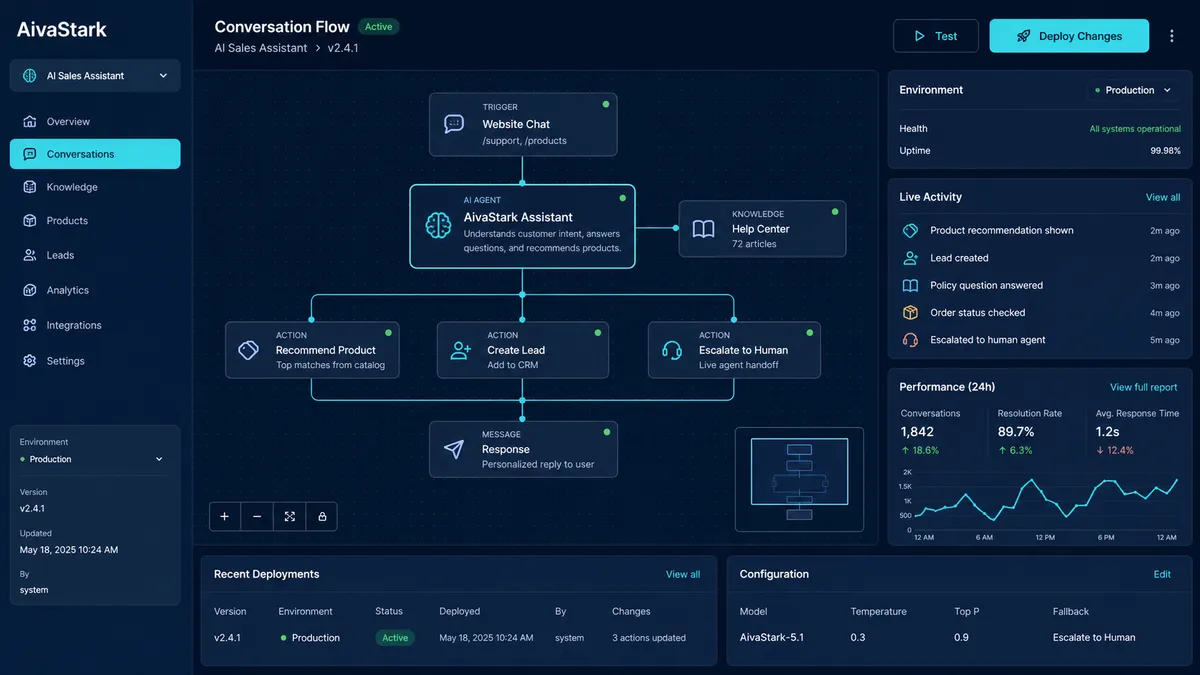
Task: Open the AI Sales Assistant dropdown
Action: [95, 76]
